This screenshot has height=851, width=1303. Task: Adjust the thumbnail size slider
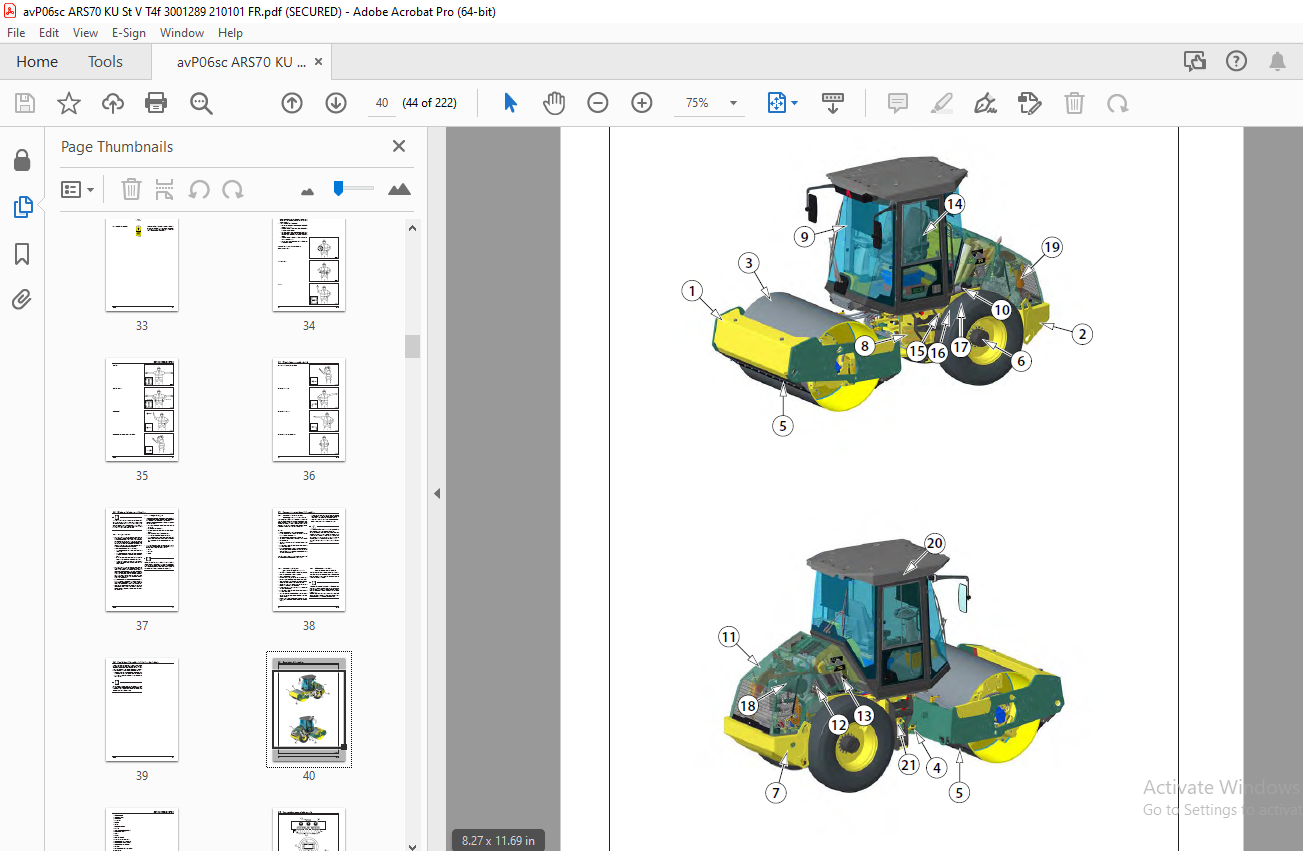(x=339, y=187)
